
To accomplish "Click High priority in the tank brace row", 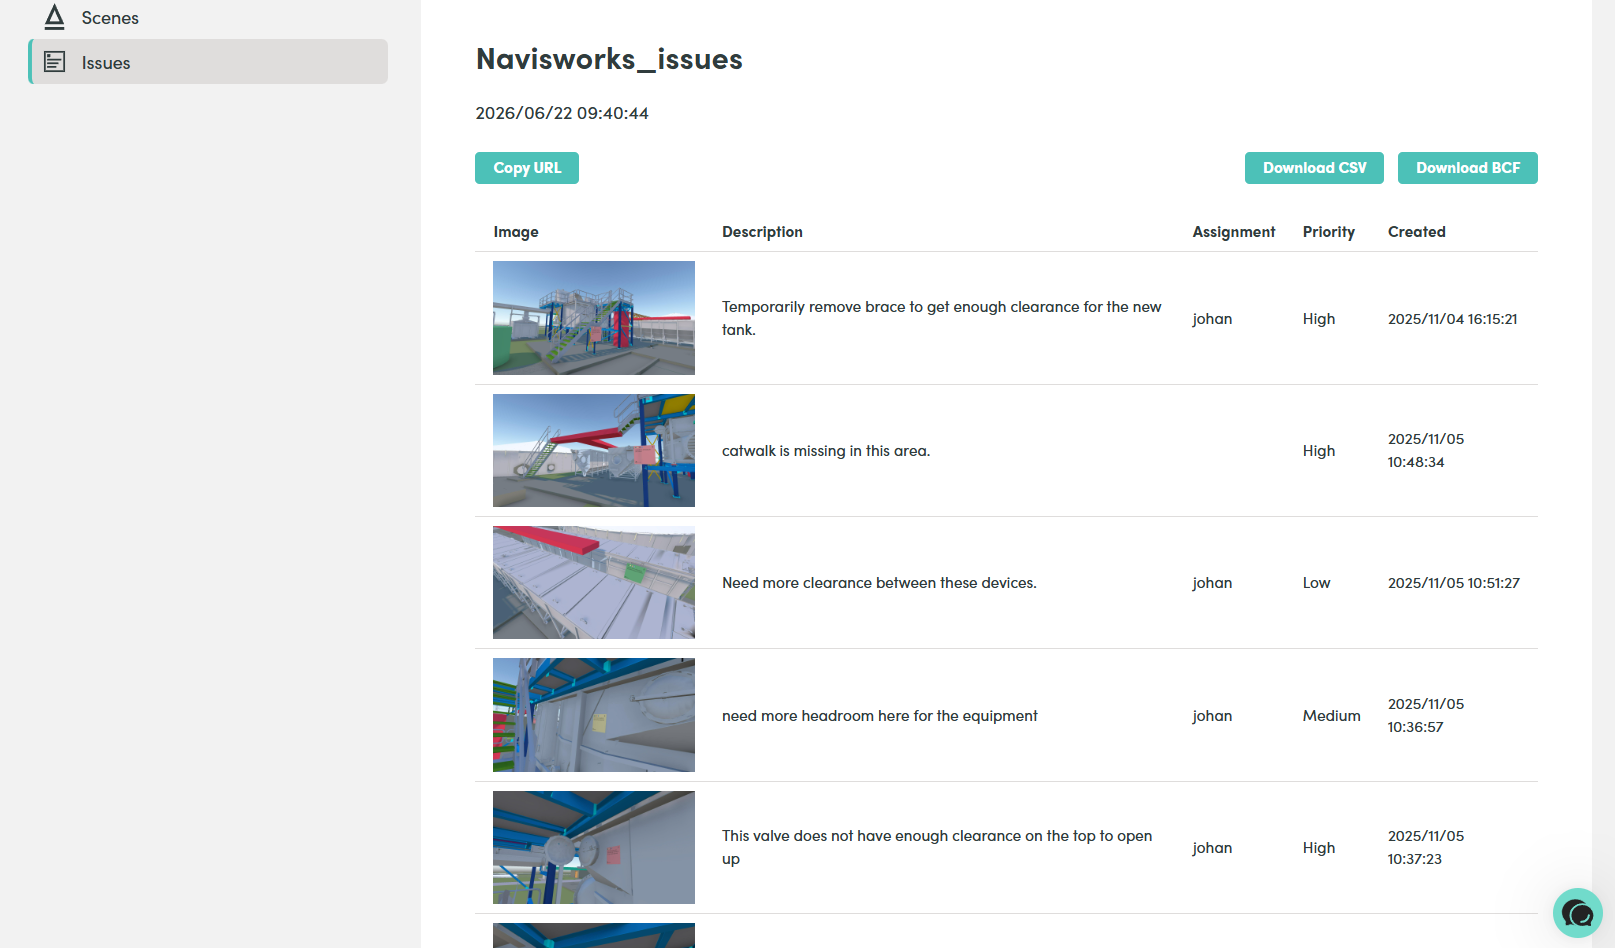I will click(x=1319, y=319).
